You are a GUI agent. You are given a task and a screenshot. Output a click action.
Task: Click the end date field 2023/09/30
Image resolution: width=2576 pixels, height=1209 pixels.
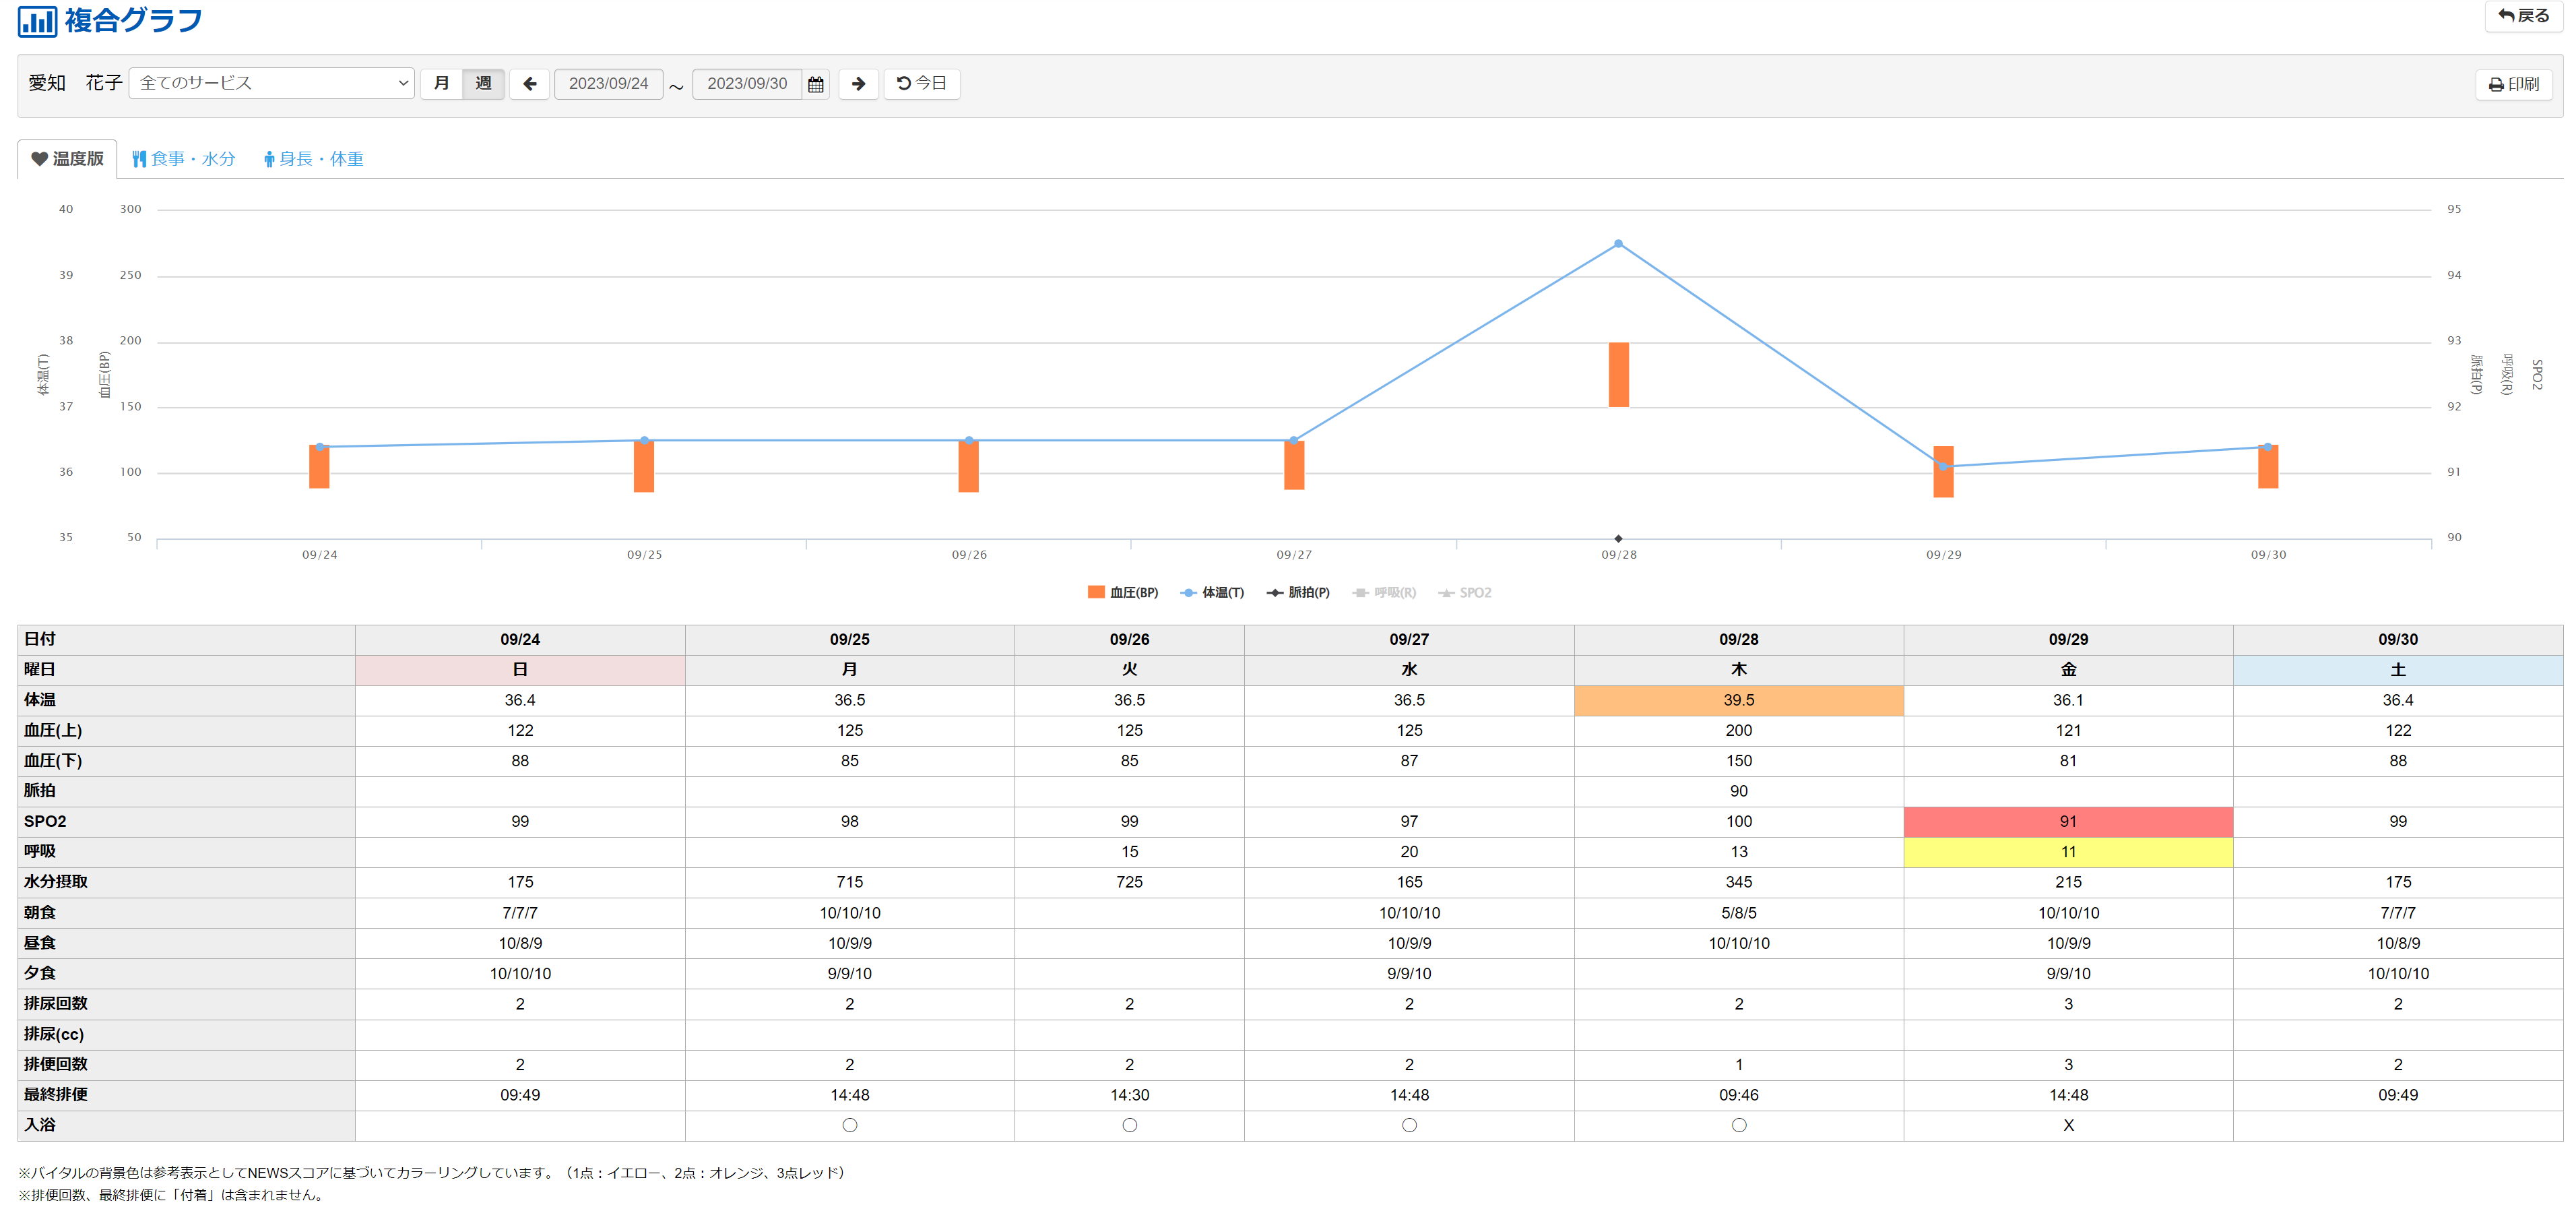tap(746, 84)
